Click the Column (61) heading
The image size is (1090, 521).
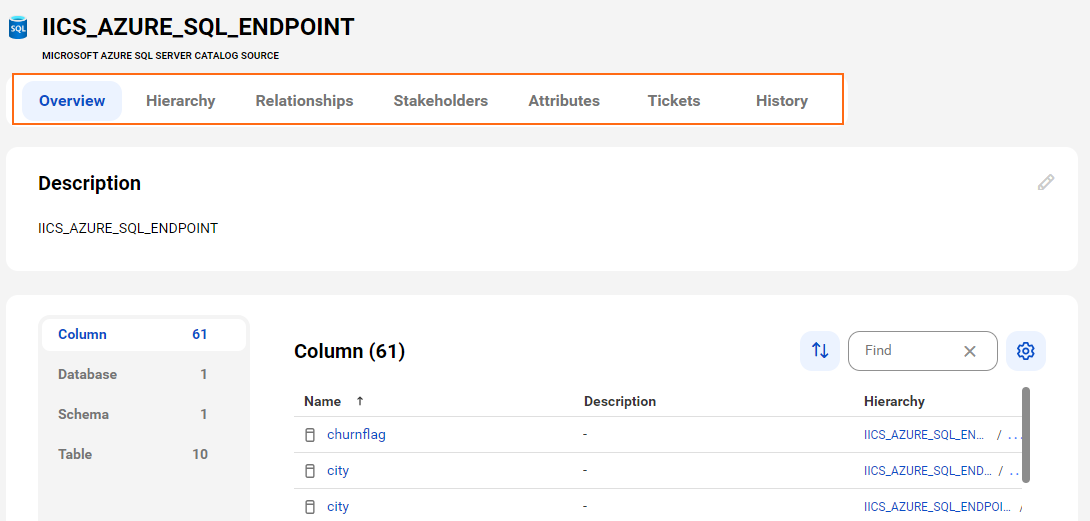tap(350, 351)
